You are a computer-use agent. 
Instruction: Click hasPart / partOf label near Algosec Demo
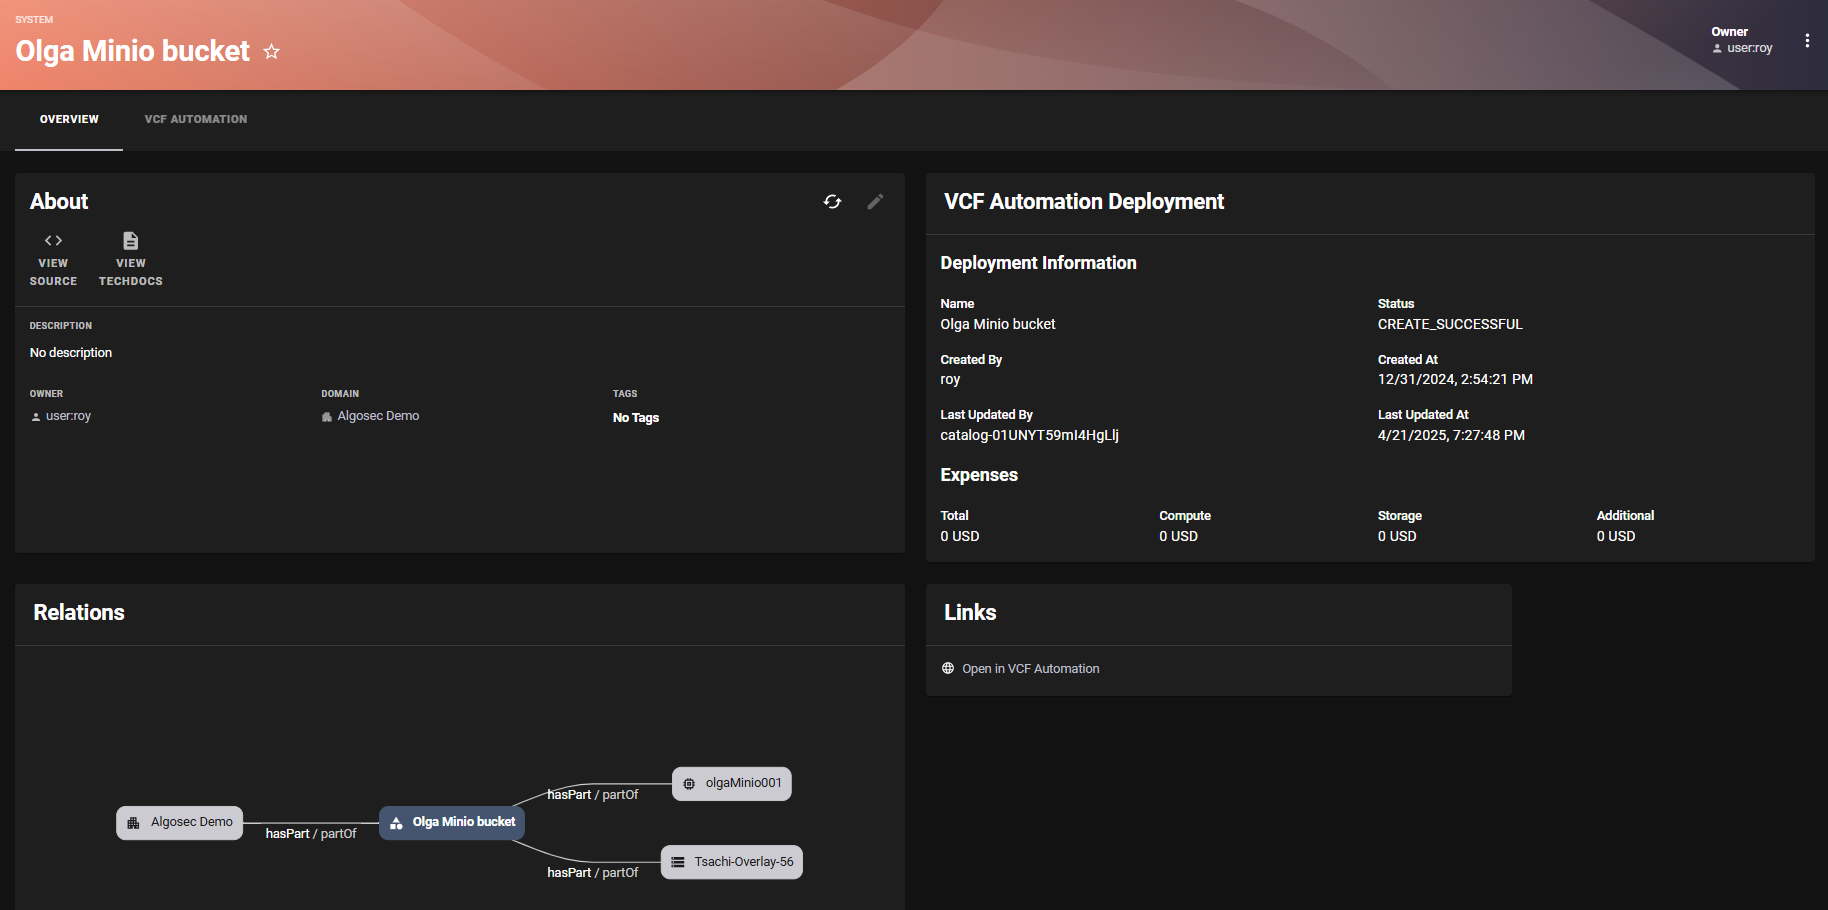pyautogui.click(x=311, y=834)
